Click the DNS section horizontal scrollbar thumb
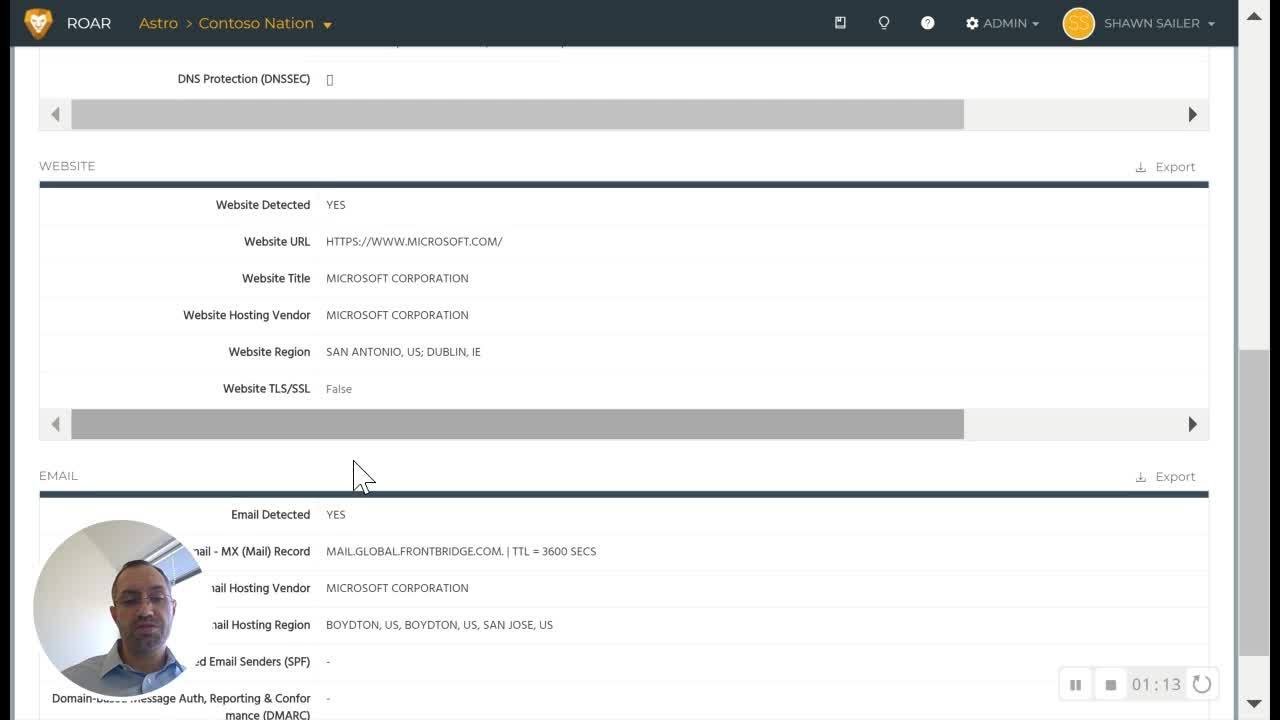This screenshot has height=720, width=1280. (x=517, y=114)
